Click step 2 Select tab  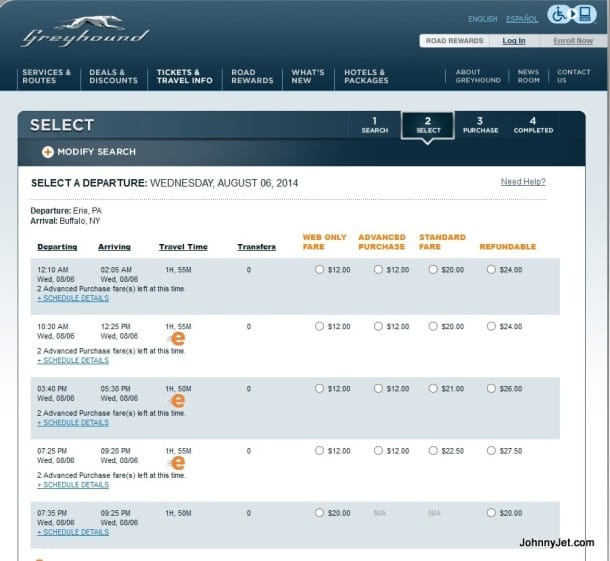[x=428, y=125]
